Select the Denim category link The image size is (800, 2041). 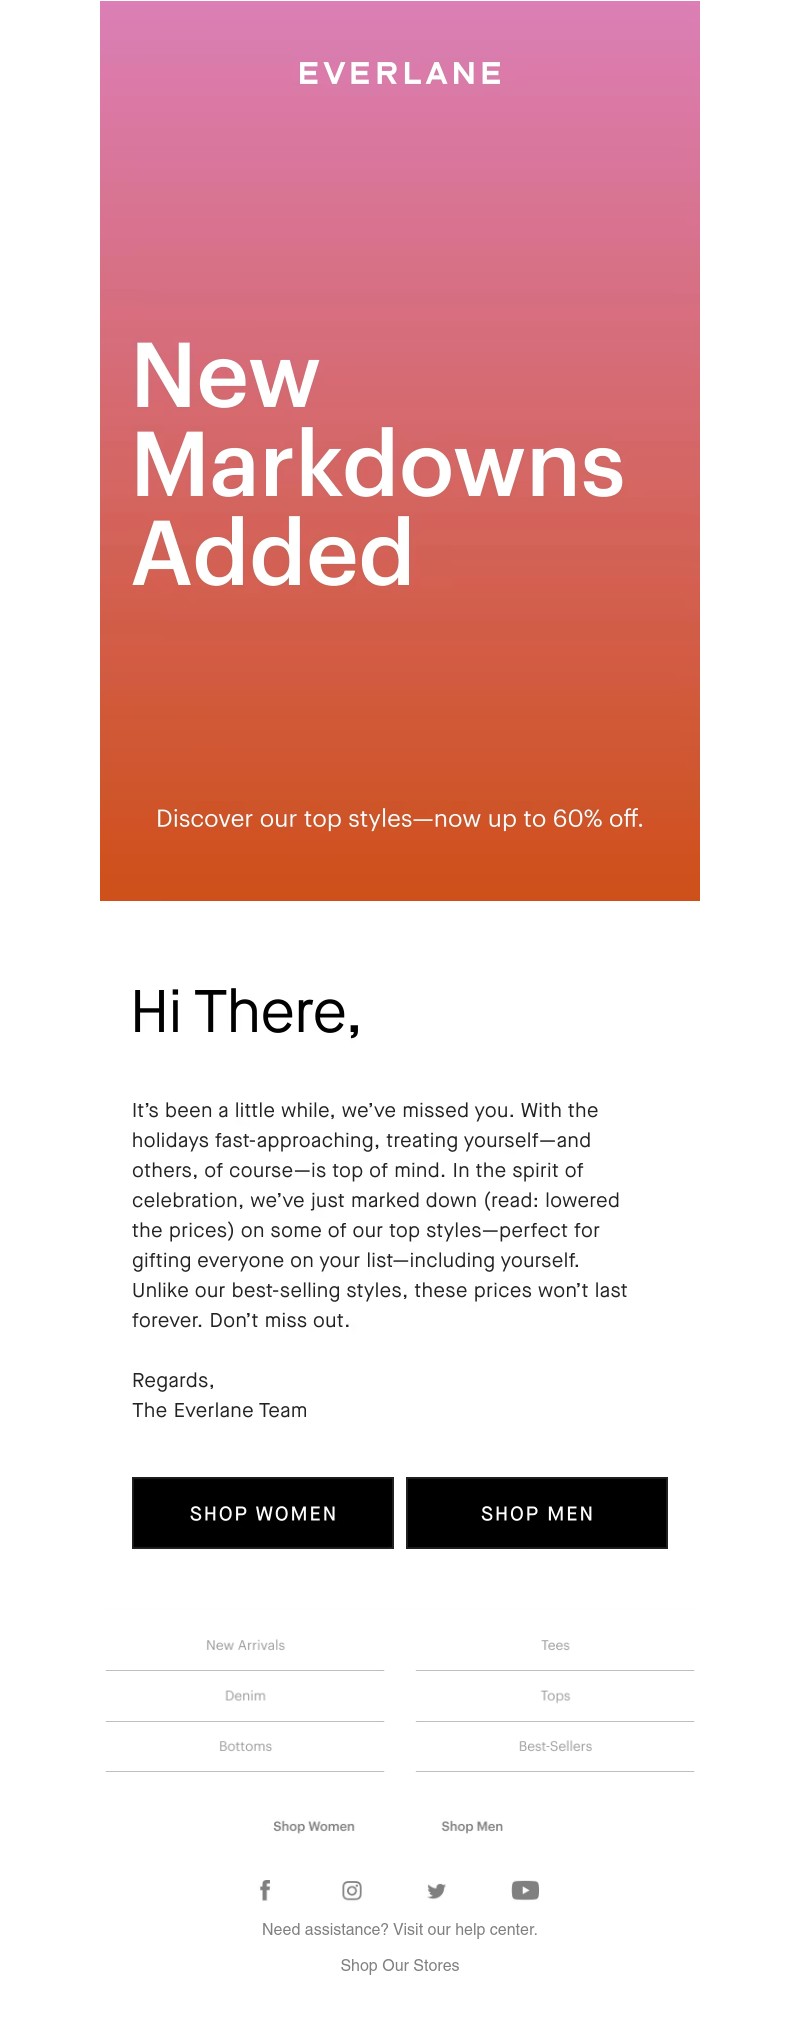click(x=245, y=1696)
